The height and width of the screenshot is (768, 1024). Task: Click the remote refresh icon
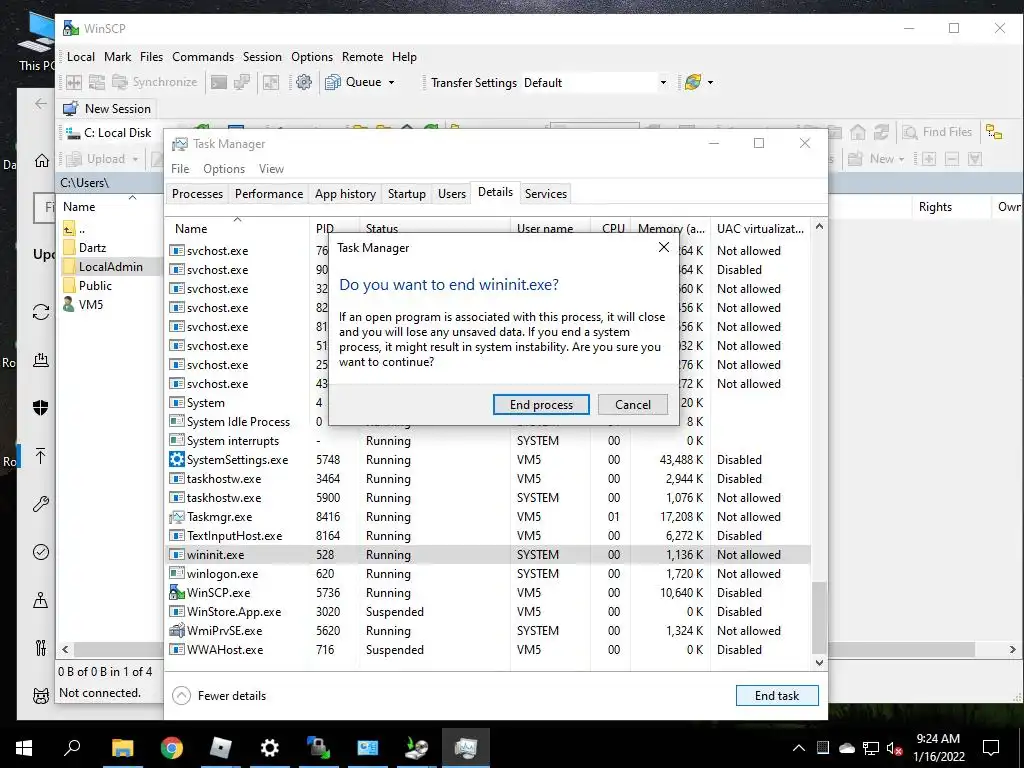click(881, 132)
